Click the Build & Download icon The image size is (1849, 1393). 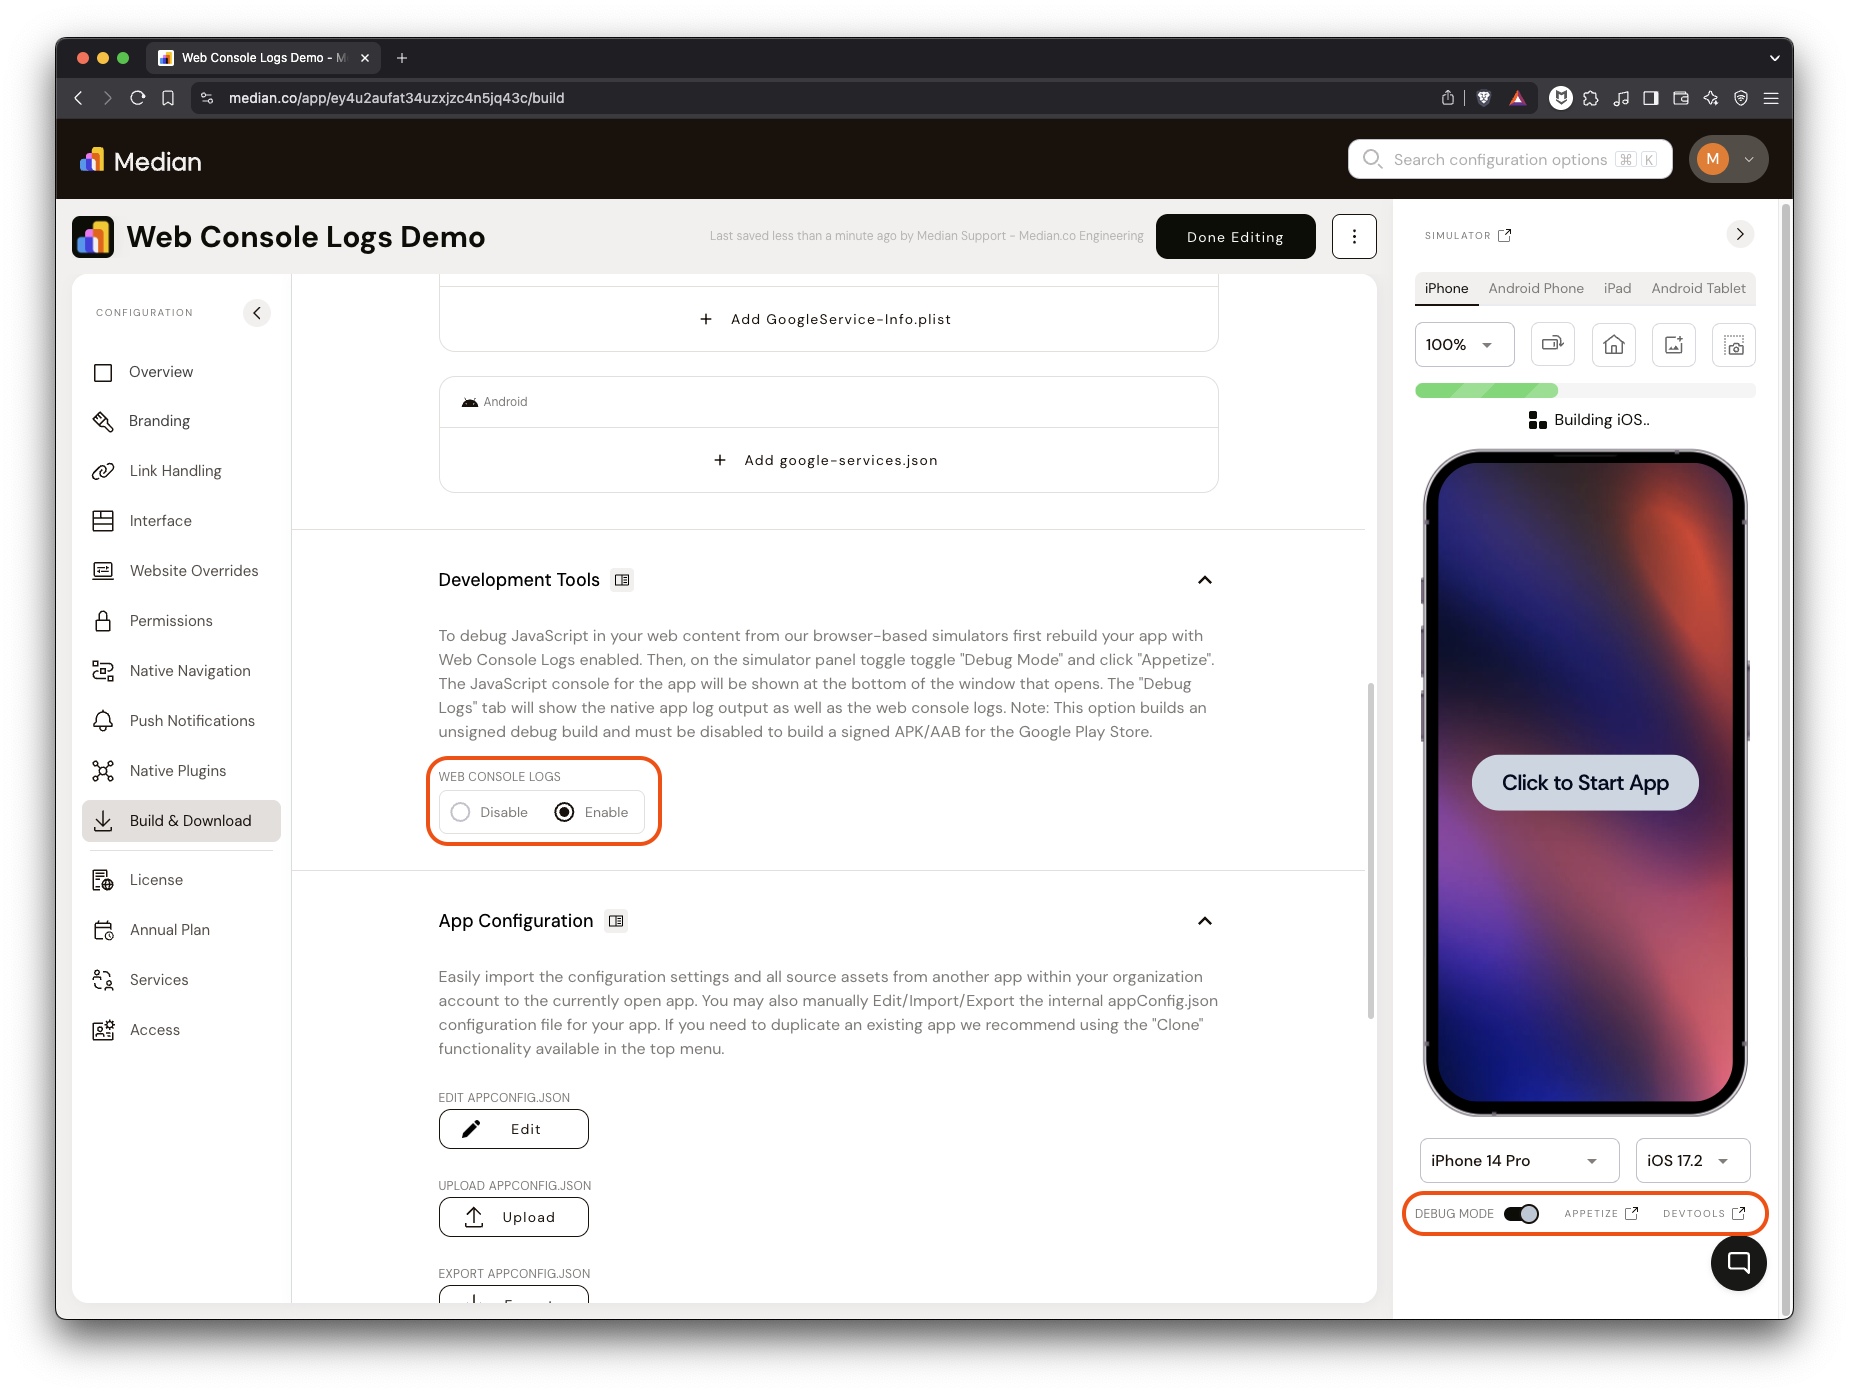103,821
